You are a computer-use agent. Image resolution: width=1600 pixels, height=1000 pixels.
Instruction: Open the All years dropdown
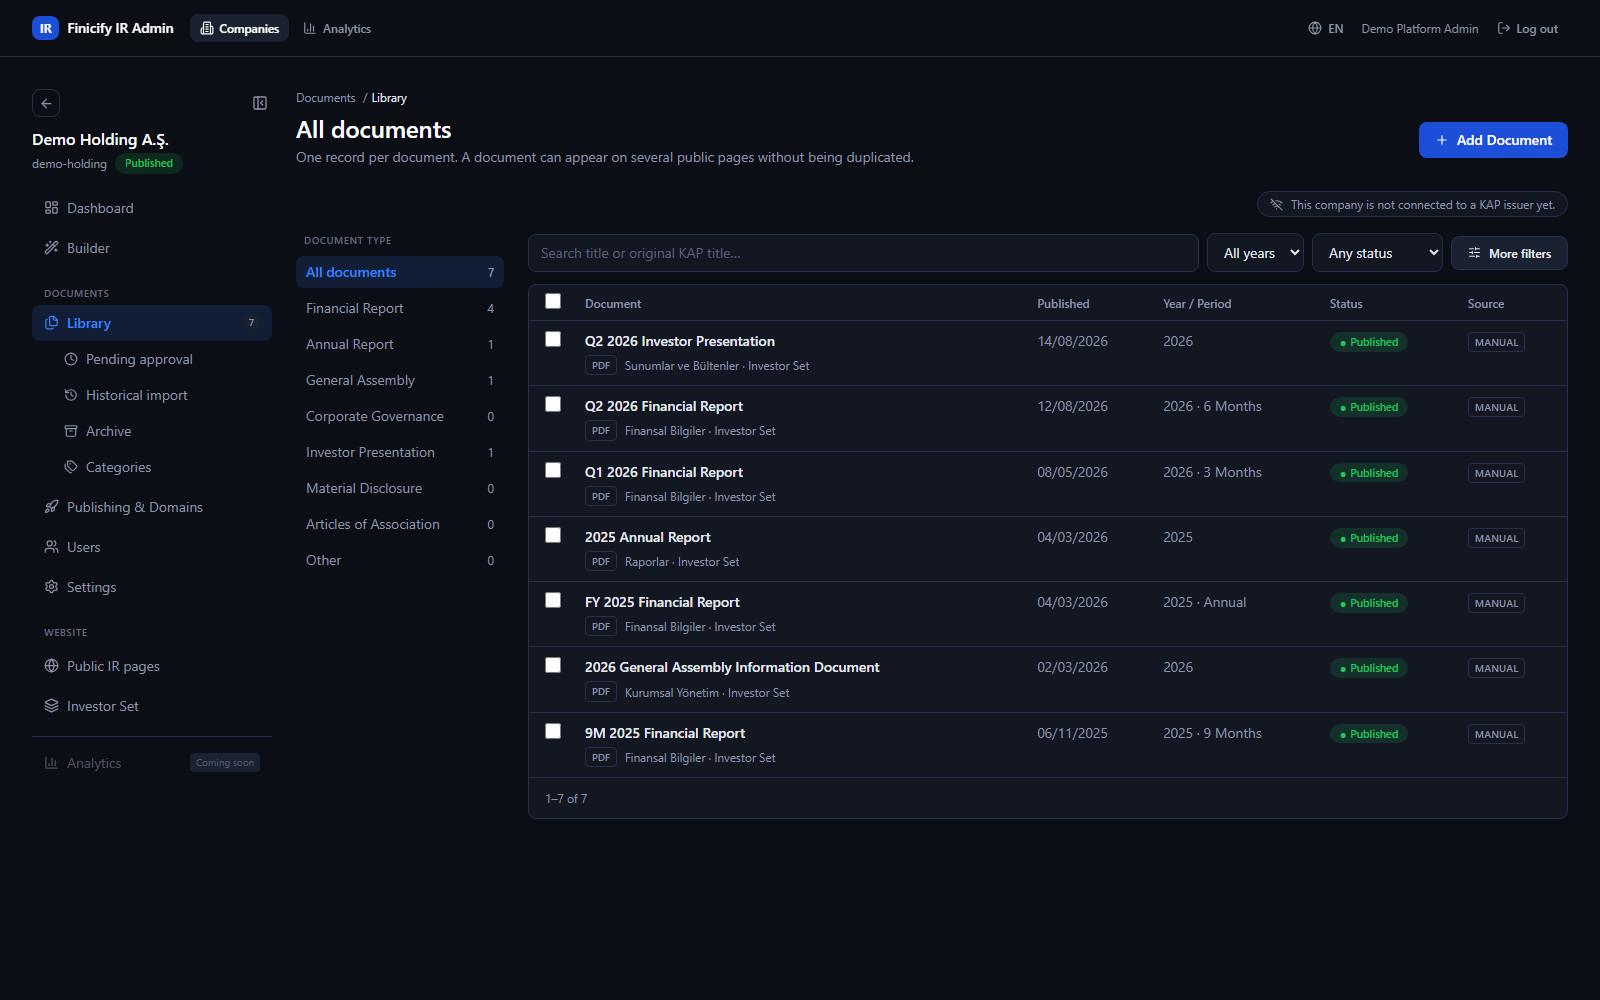click(1255, 253)
